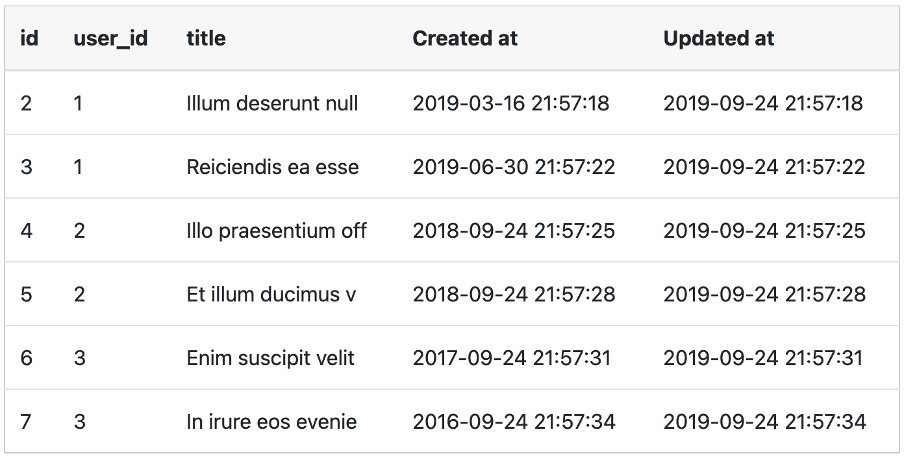Screen dimensions: 904x460
Task: Click updated date 2019-09-24 21:57:34
Action: 764,422
